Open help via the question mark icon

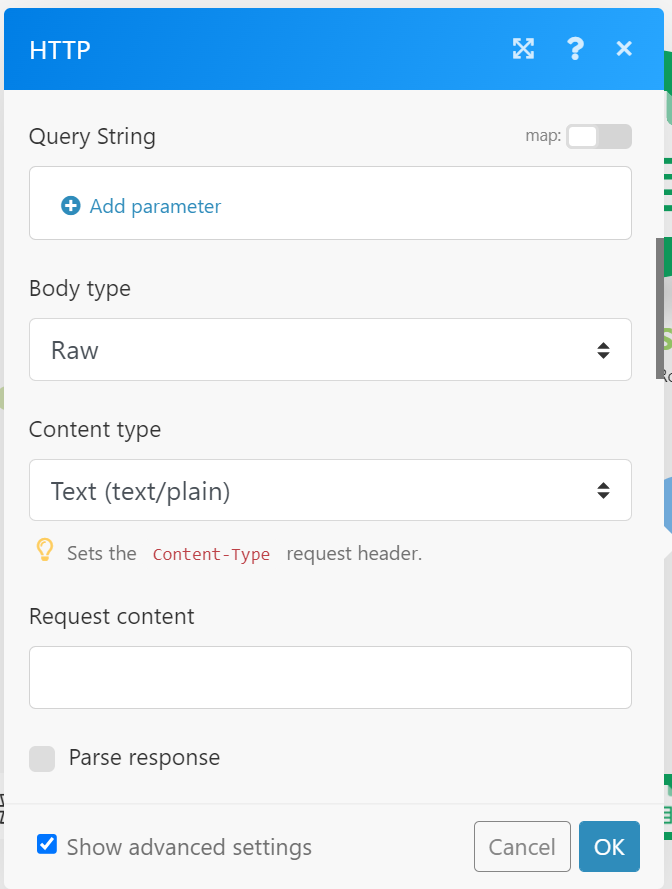pyautogui.click(x=575, y=49)
